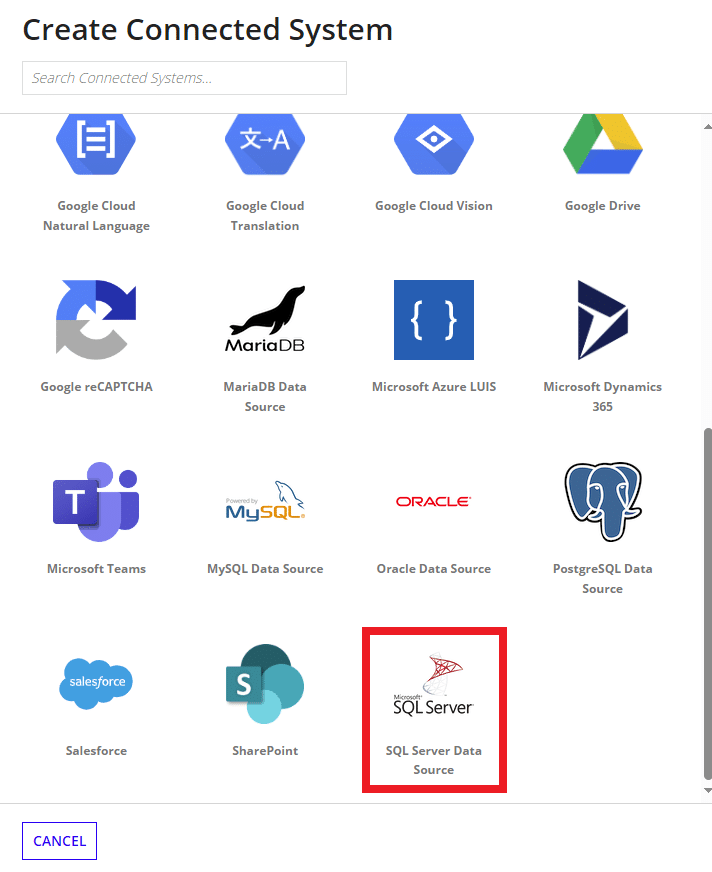Open the Google Cloud Vision icon
Viewport: 712px width, 872px height.
point(434,145)
